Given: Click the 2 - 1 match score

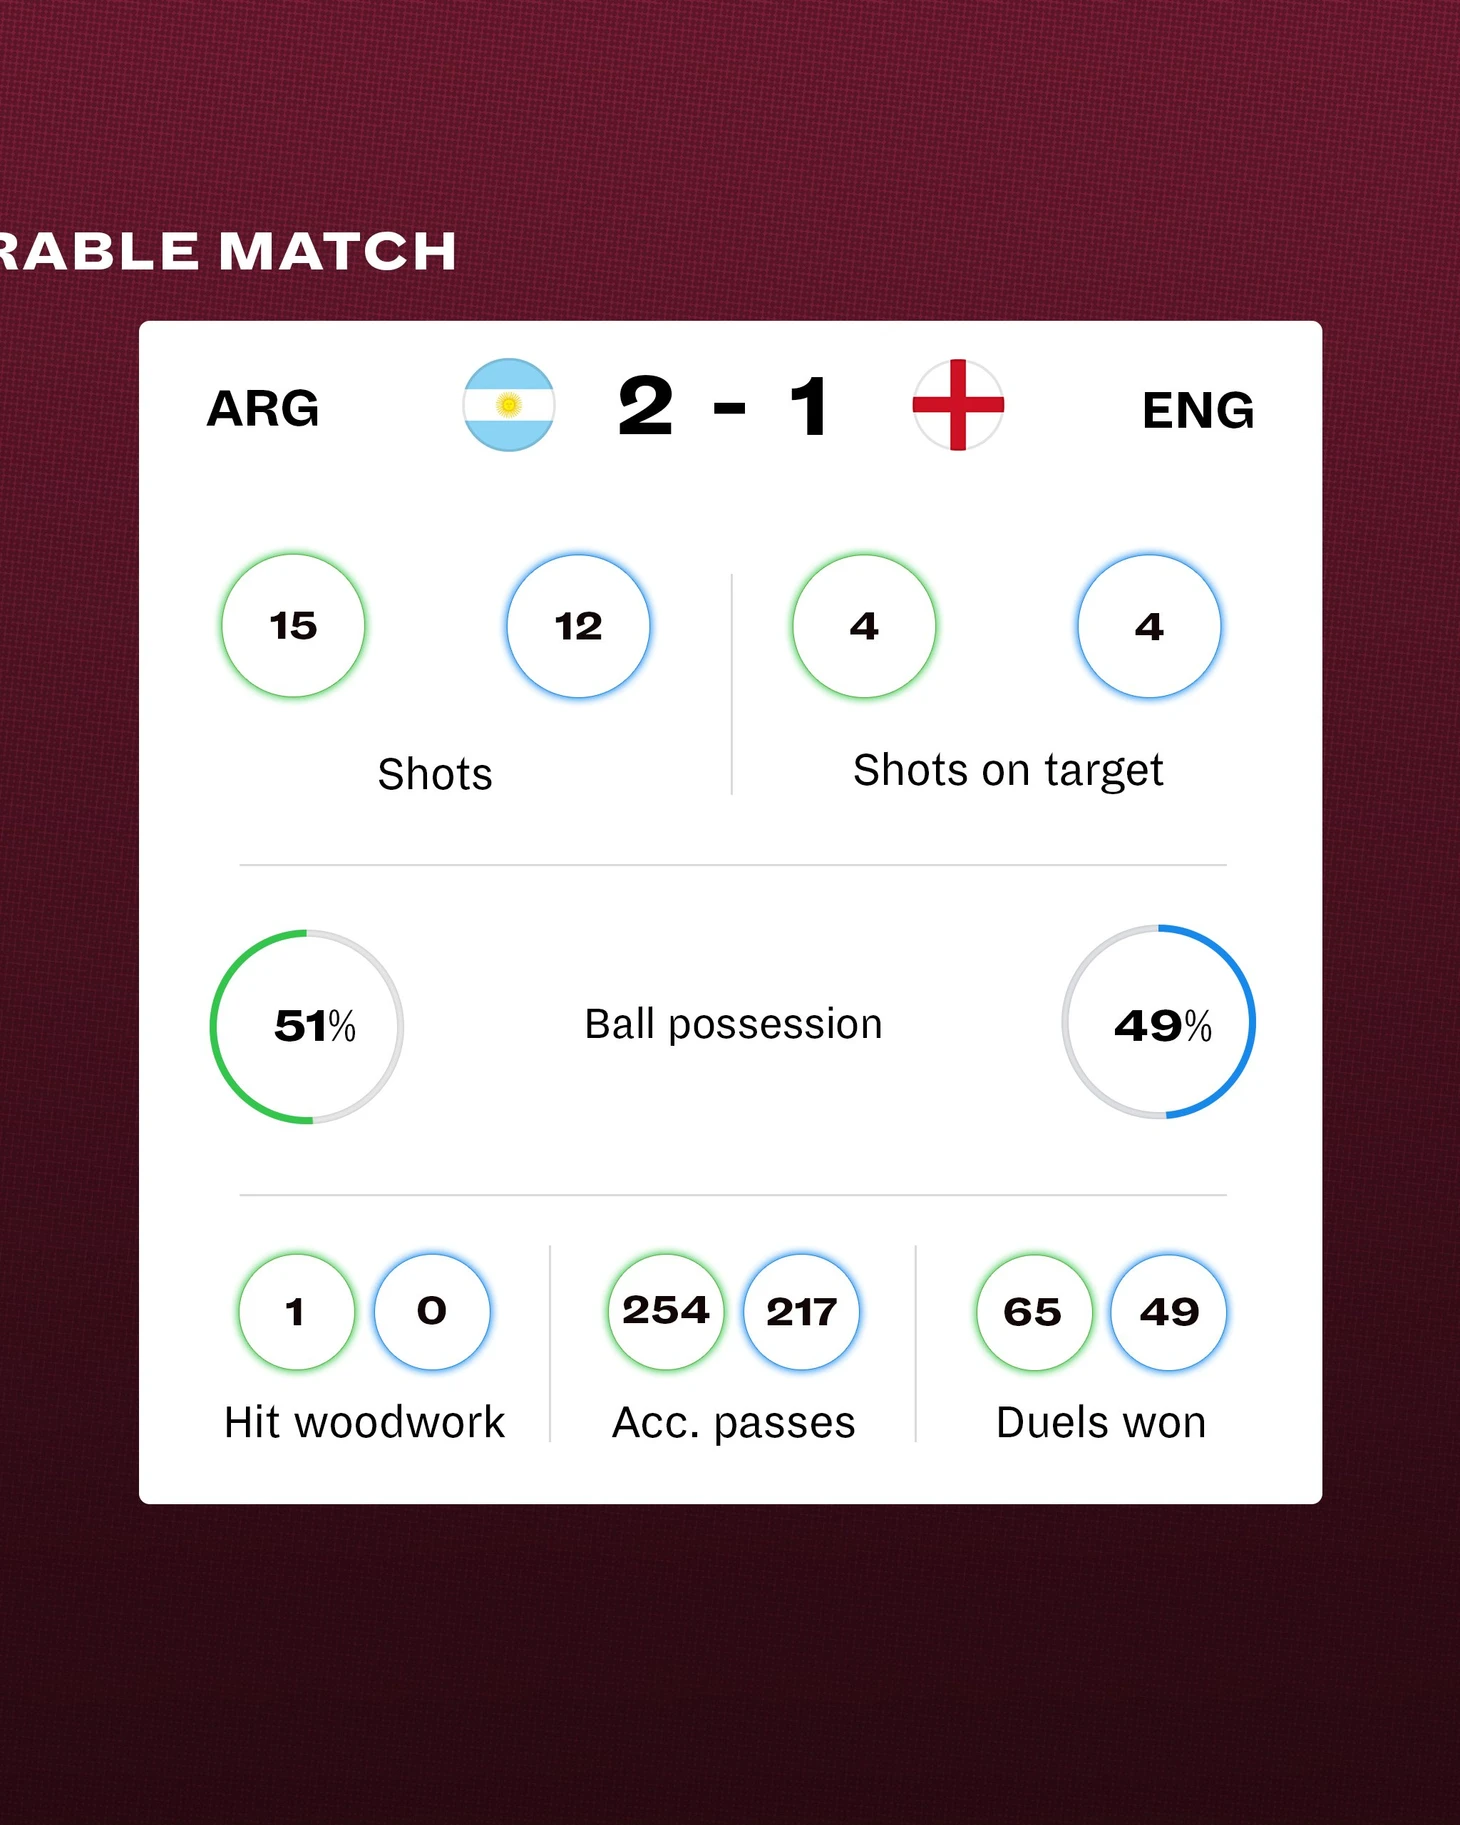Looking at the screenshot, I should 724,406.
